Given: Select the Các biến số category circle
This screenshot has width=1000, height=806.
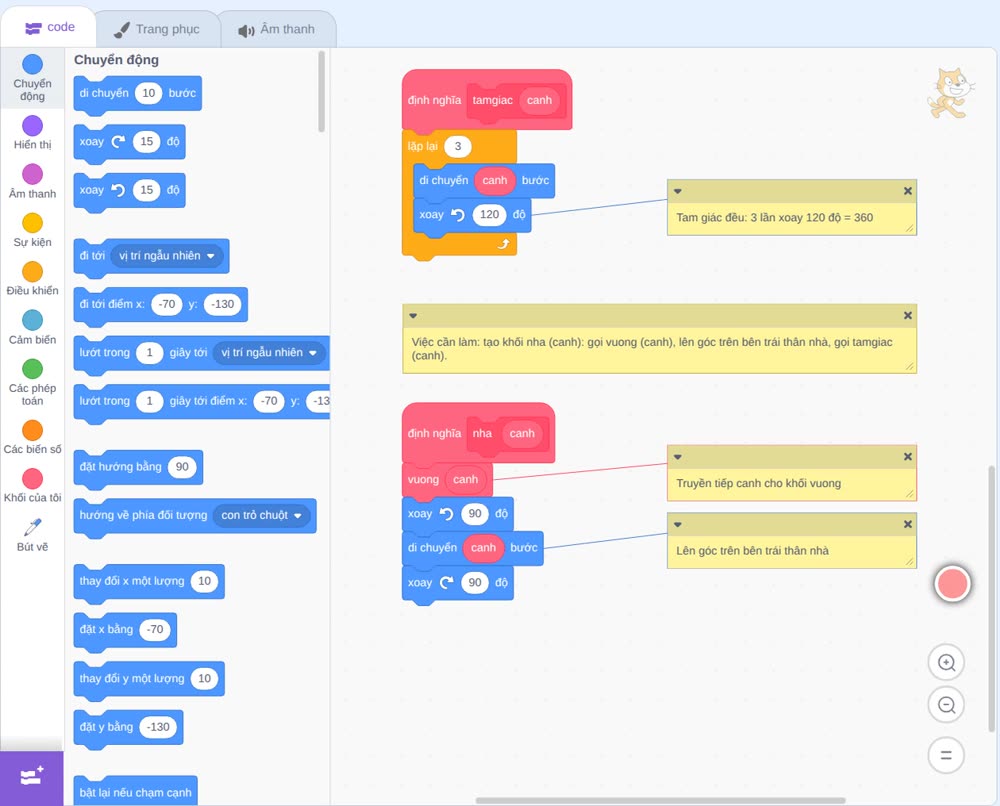Looking at the screenshot, I should (33, 430).
